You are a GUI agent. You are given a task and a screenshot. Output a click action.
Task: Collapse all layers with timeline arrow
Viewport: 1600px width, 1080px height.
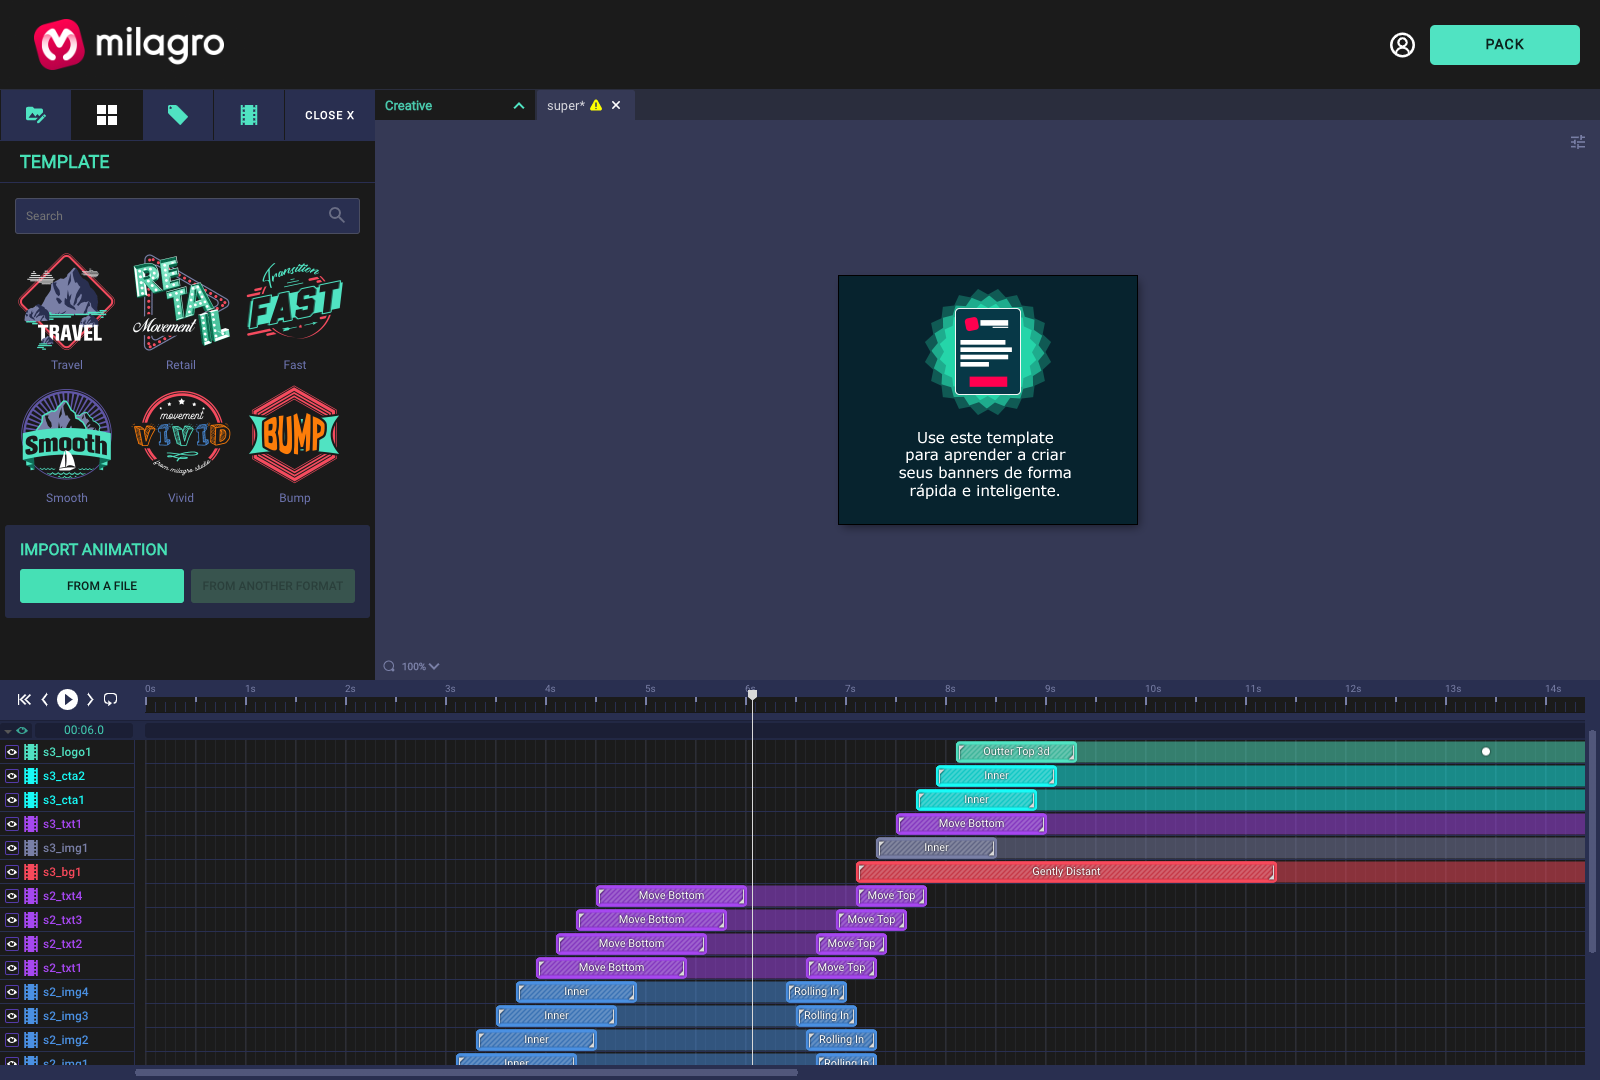(x=8, y=731)
